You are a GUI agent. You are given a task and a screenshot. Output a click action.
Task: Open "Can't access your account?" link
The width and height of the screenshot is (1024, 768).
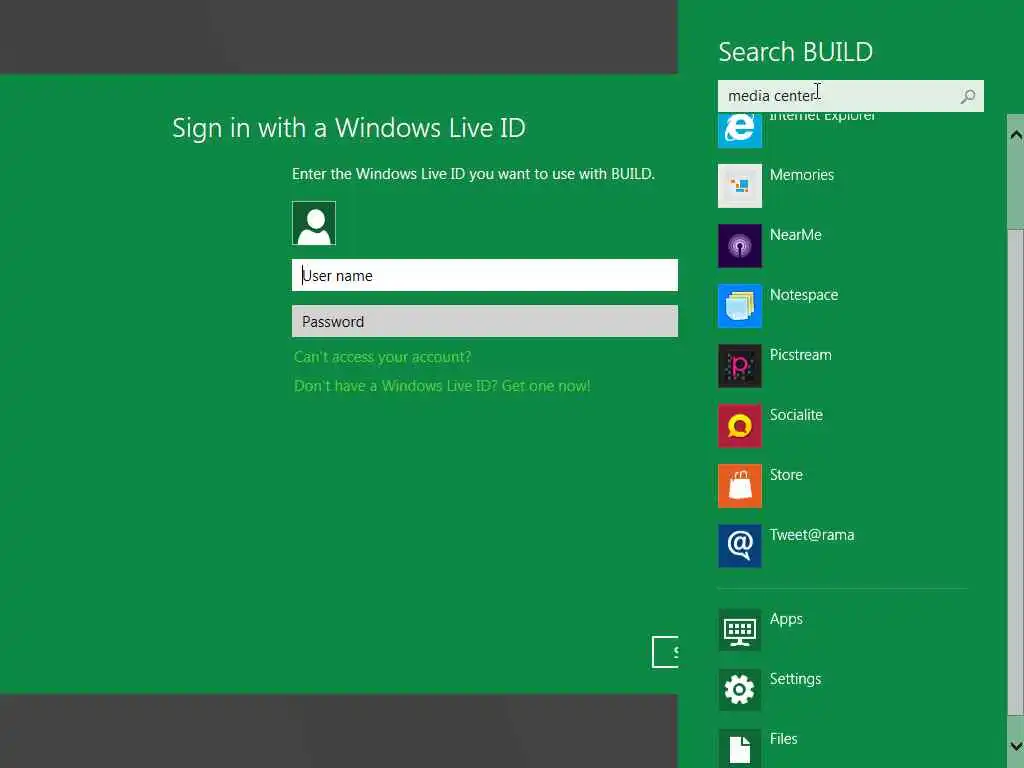point(382,357)
